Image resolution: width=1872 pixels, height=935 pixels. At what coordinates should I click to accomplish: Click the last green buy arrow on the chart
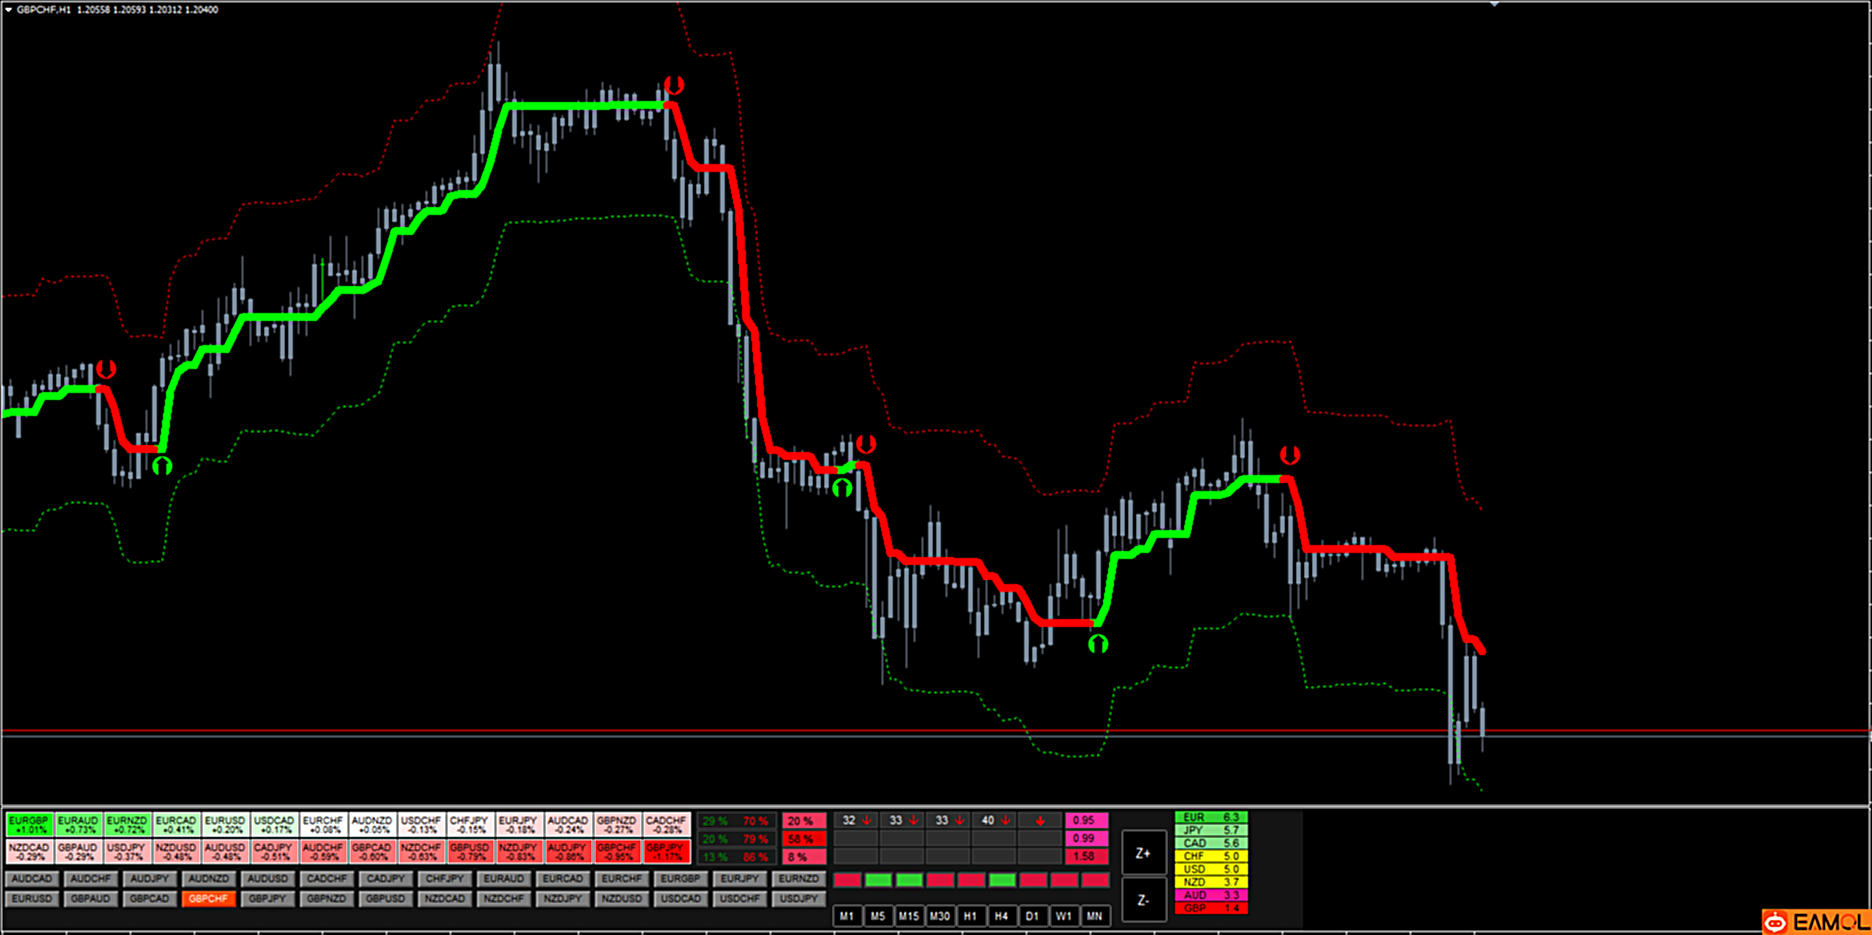coord(1098,644)
